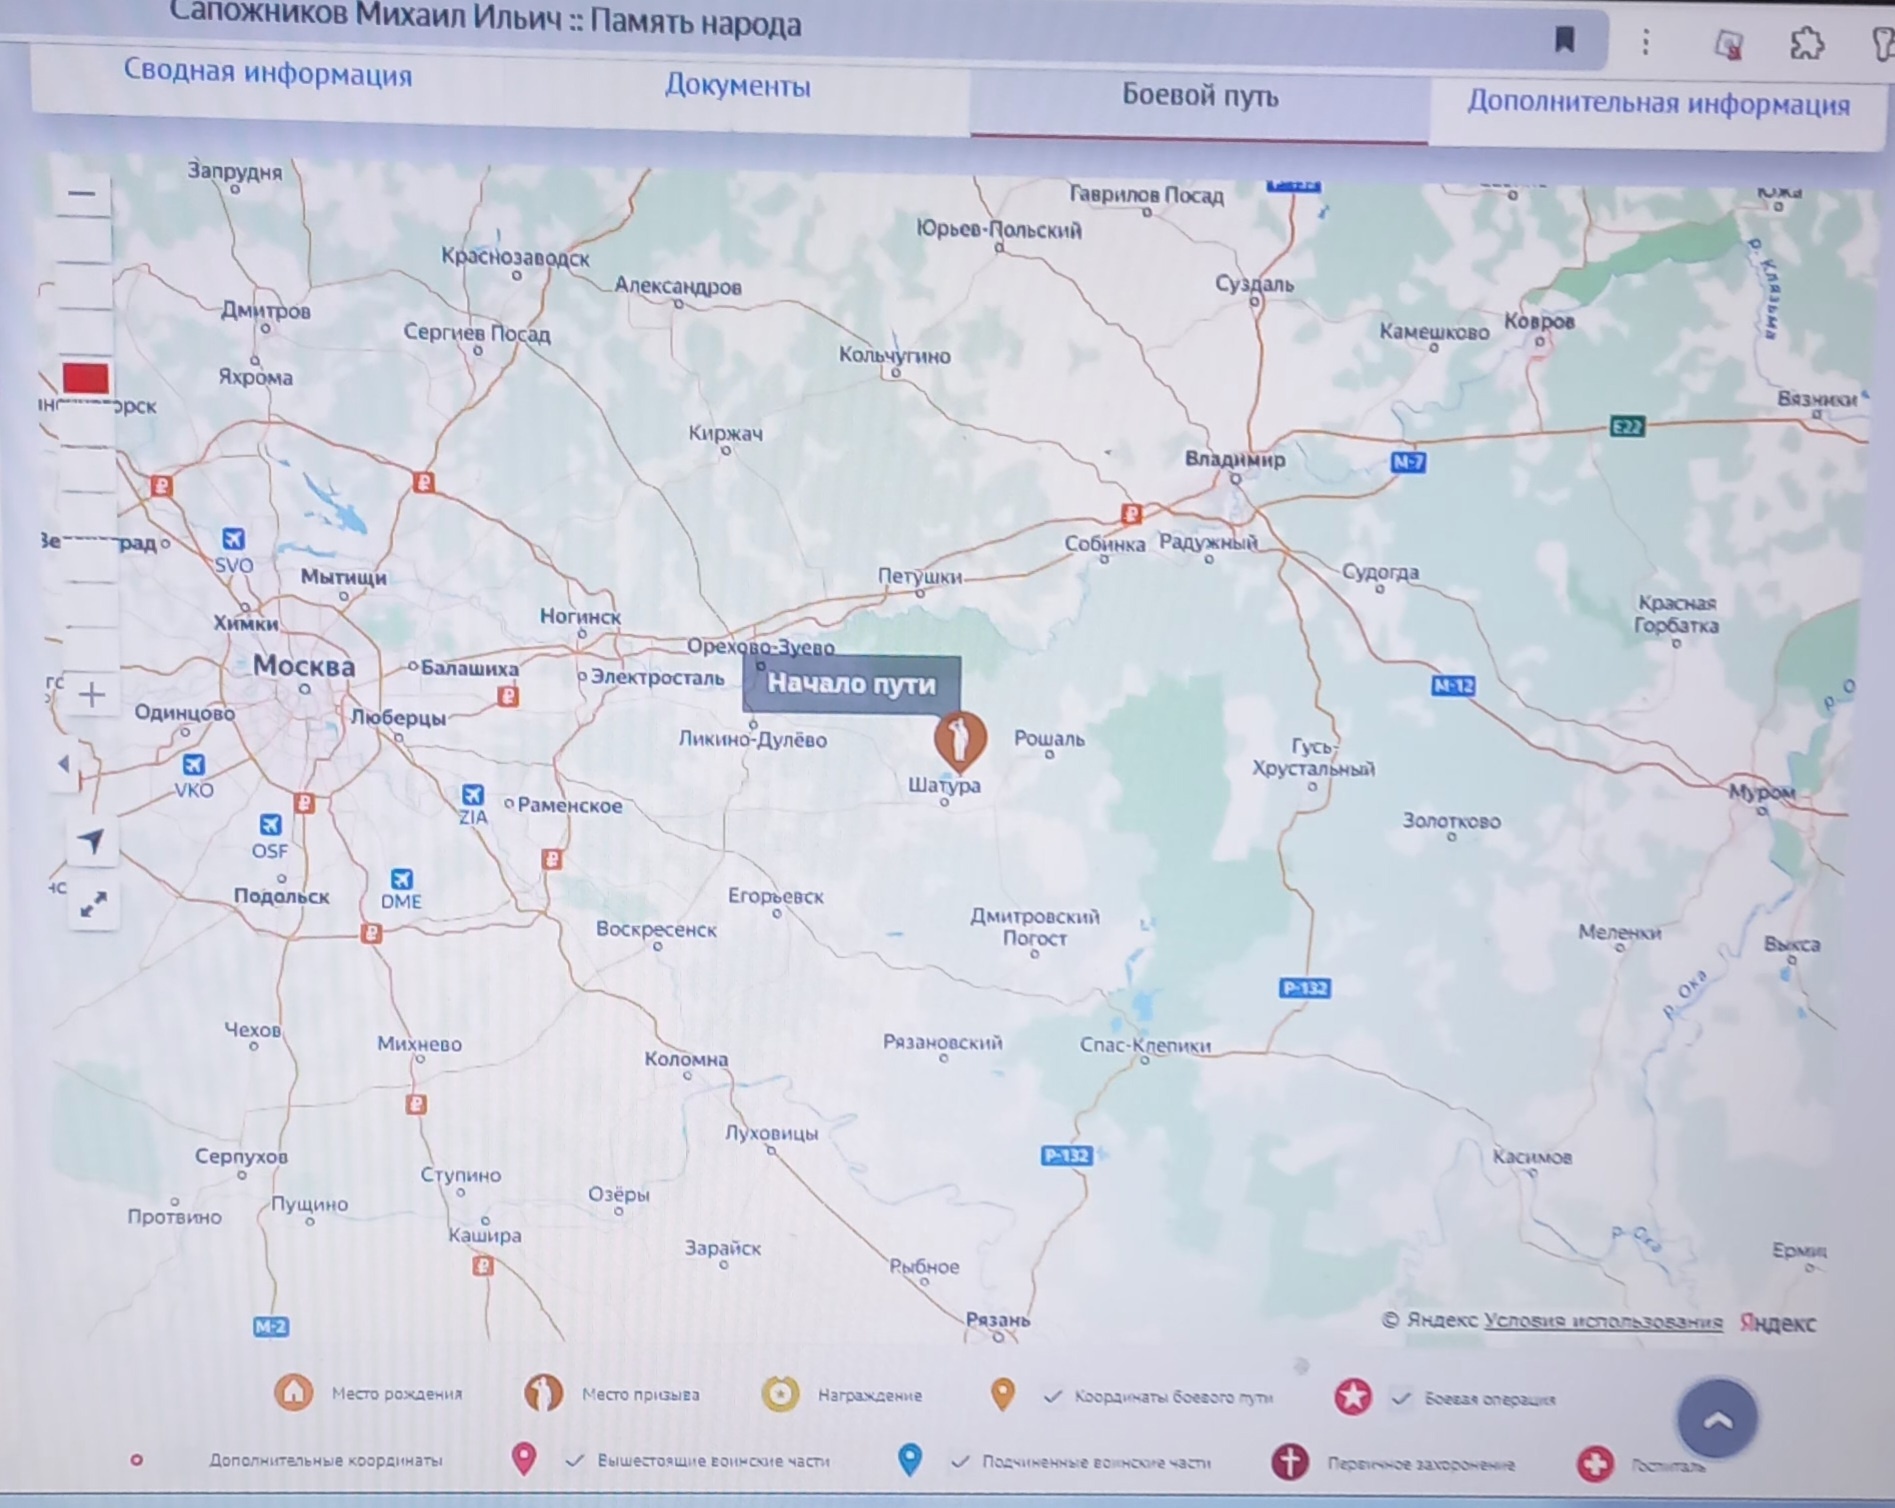Viewport: 1895px width, 1508px height.
Task: Click the blue pin Подчиненные части icon
Action: (909, 1460)
